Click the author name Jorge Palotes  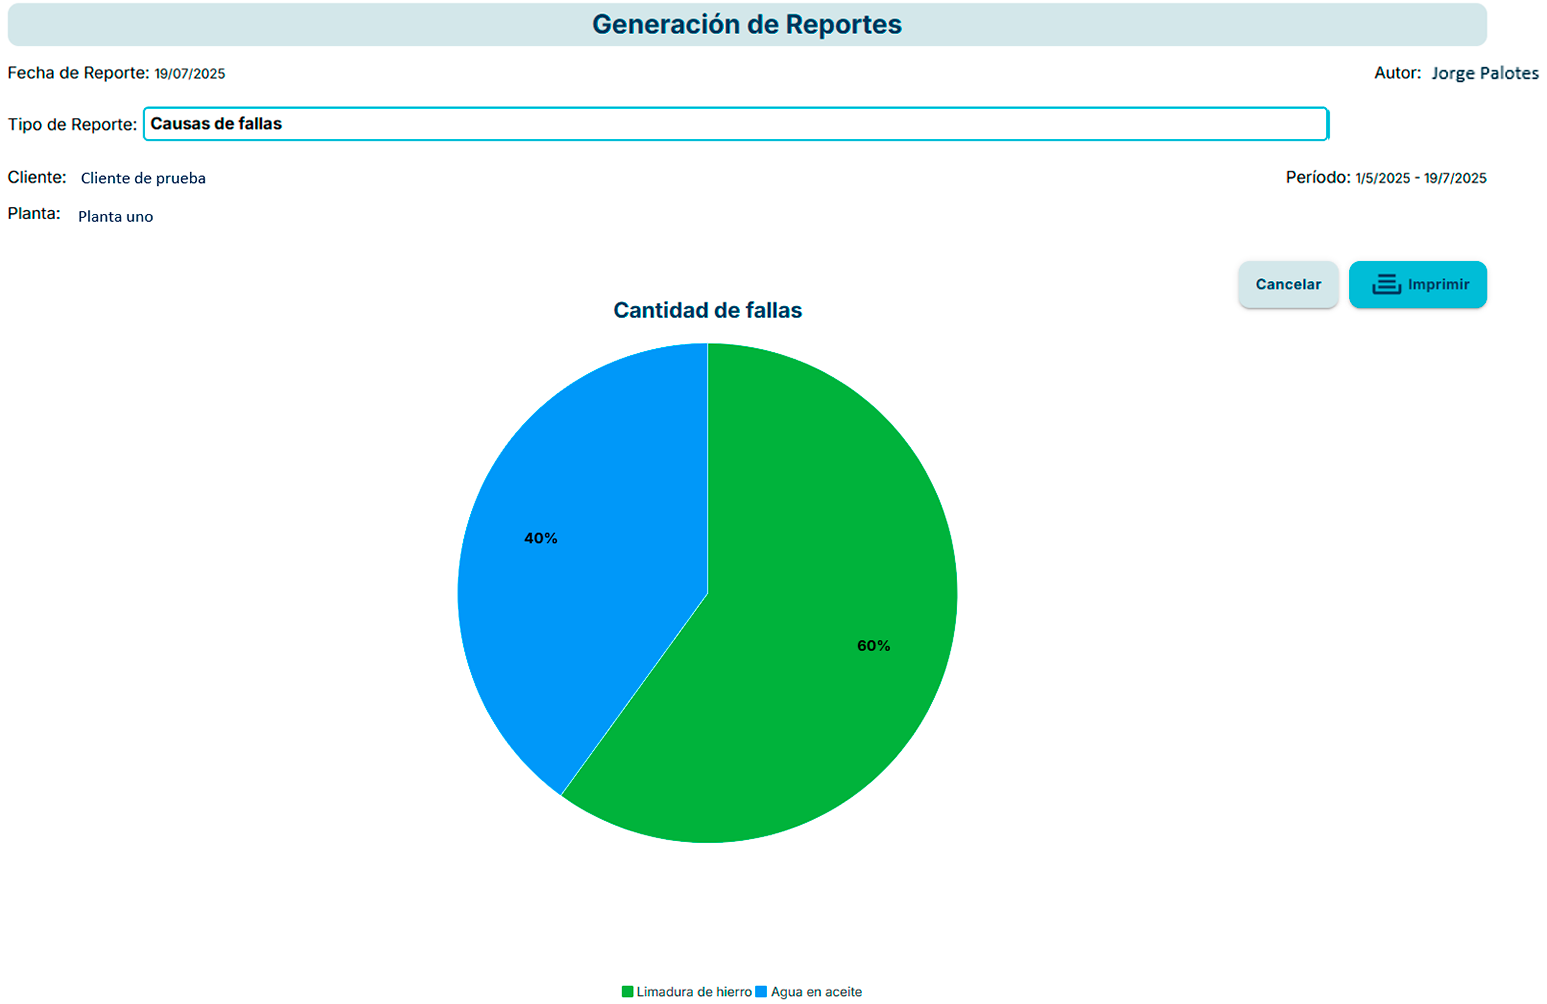[1484, 73]
